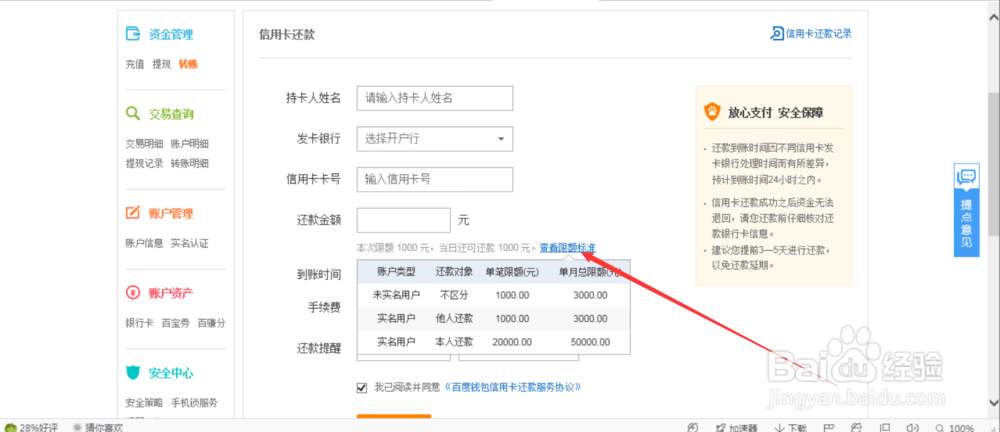Click the 交易查询 magnifier icon

click(133, 114)
